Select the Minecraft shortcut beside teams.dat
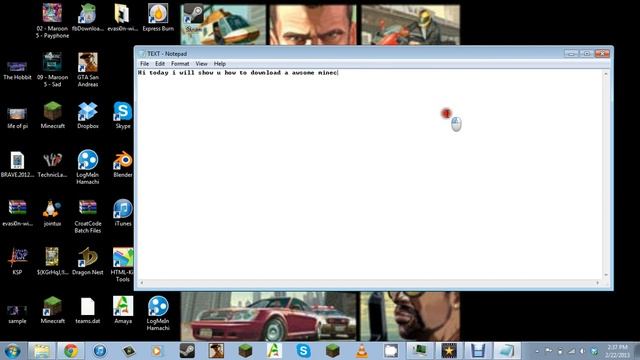This screenshot has width=640, height=360. click(x=52, y=311)
